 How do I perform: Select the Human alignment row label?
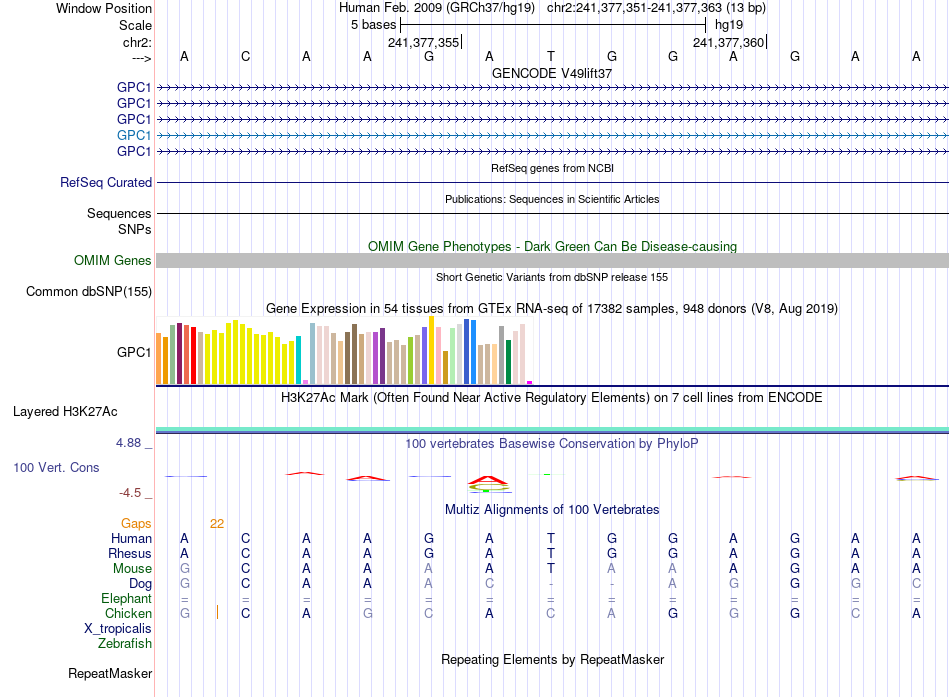(x=131, y=539)
